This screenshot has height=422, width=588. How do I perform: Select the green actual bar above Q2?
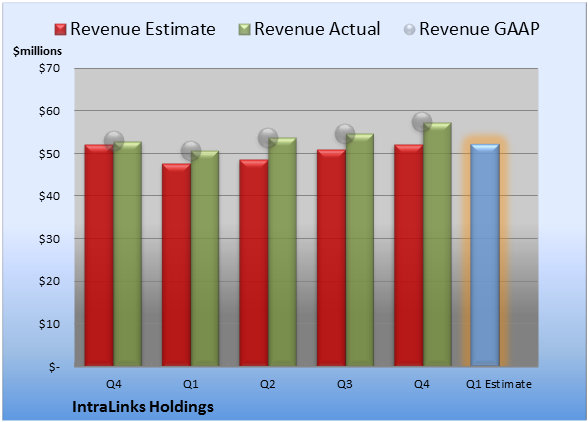pos(282,252)
